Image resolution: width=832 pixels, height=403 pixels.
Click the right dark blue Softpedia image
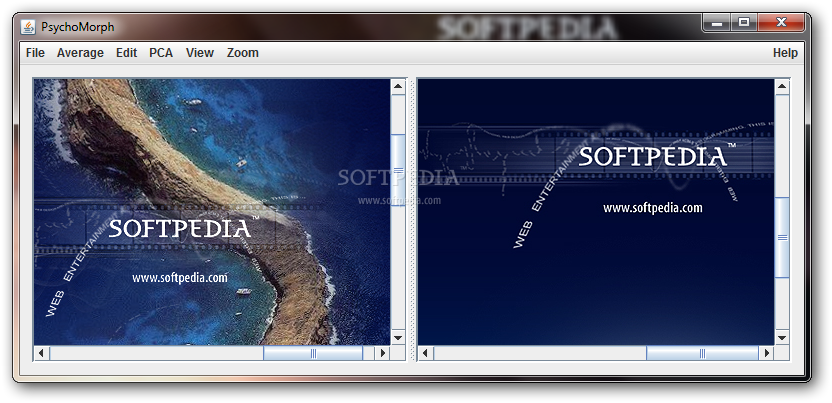tap(596, 212)
